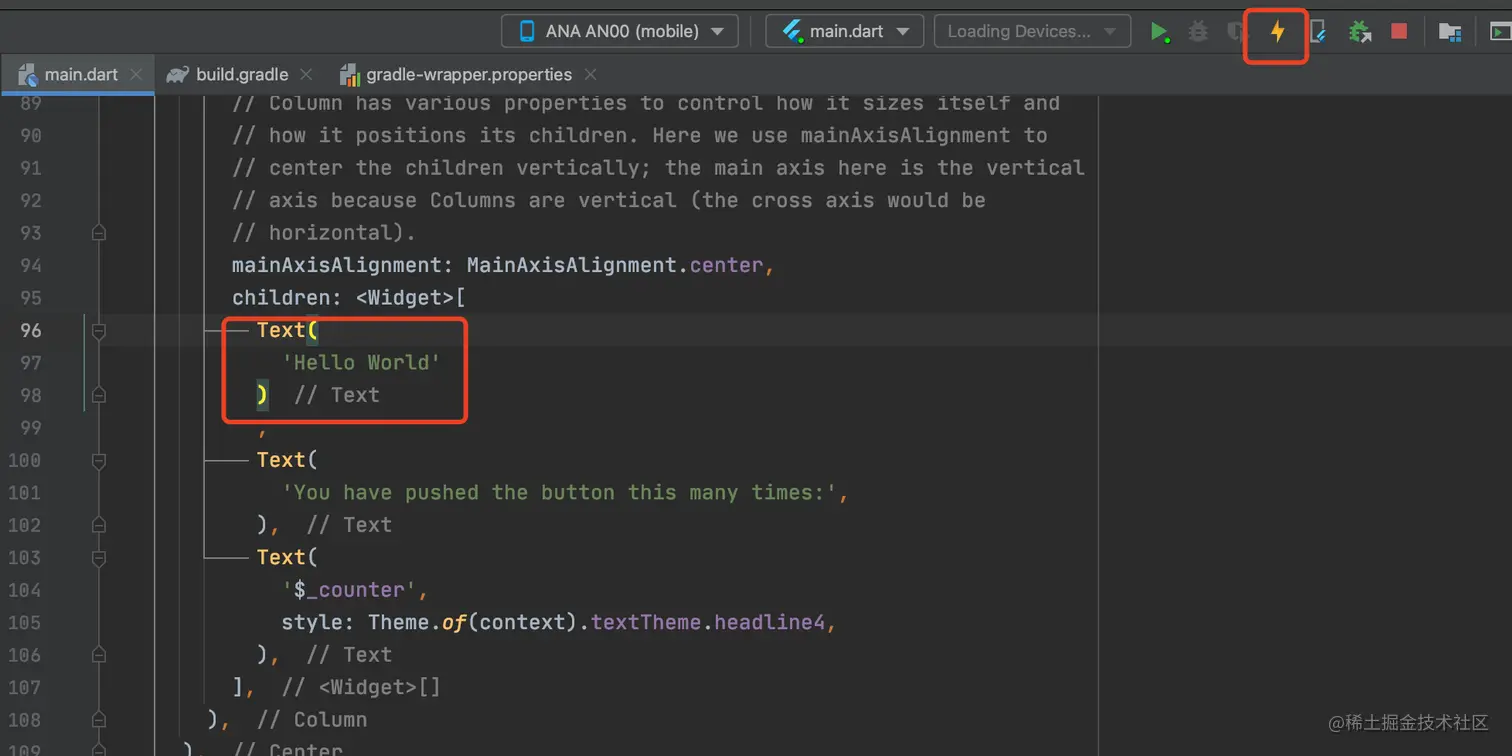Collapse the Text widget fold at line 96
1512x756 pixels.
[x=98, y=330]
